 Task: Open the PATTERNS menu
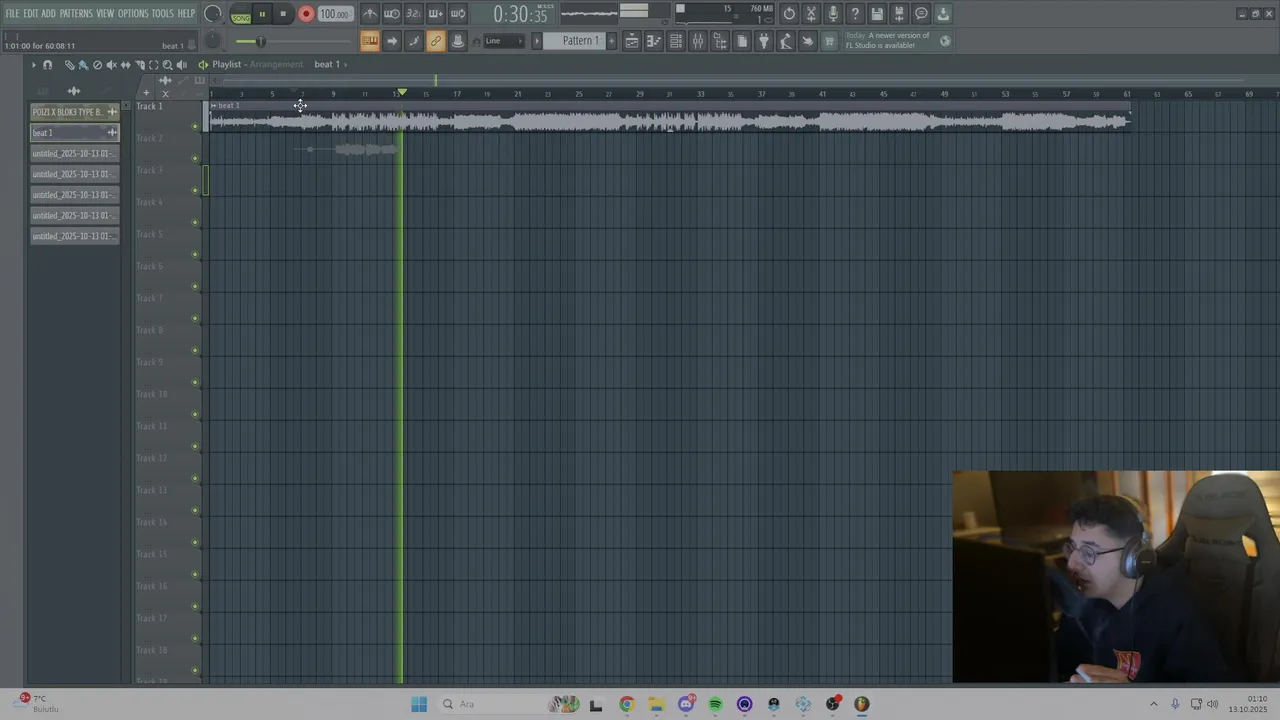[x=76, y=14]
